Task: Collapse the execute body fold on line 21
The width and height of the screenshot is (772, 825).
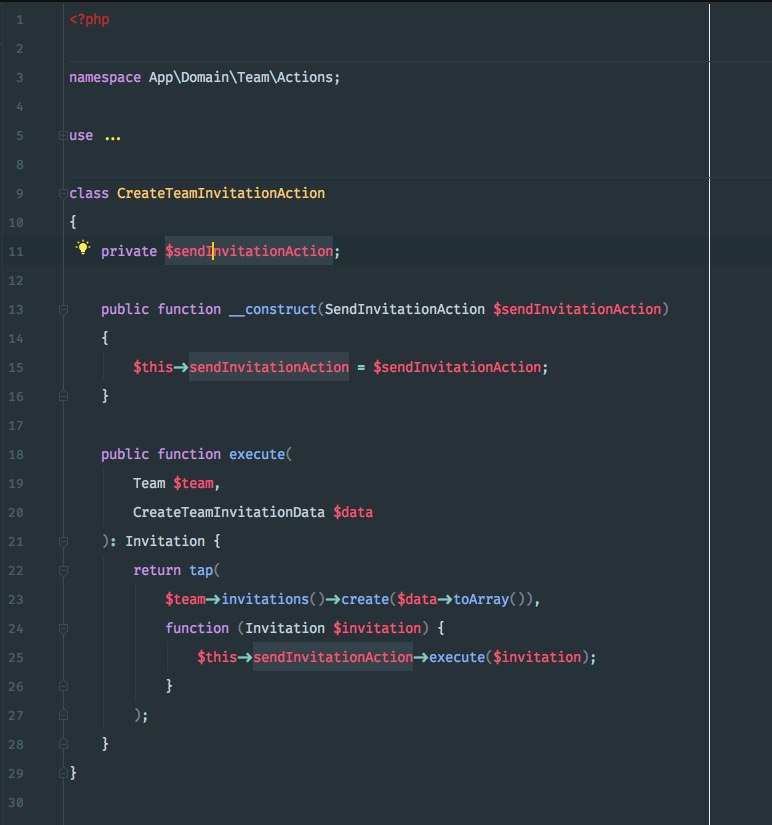Action: pyautogui.click(x=63, y=541)
